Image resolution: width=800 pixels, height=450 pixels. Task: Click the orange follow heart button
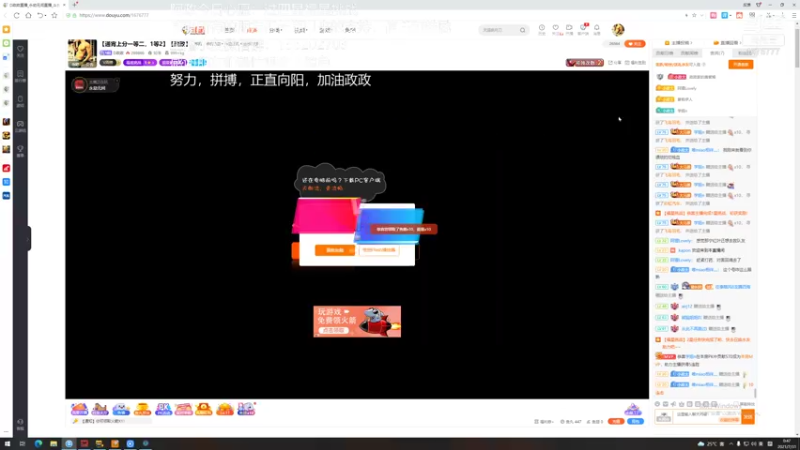click(635, 44)
